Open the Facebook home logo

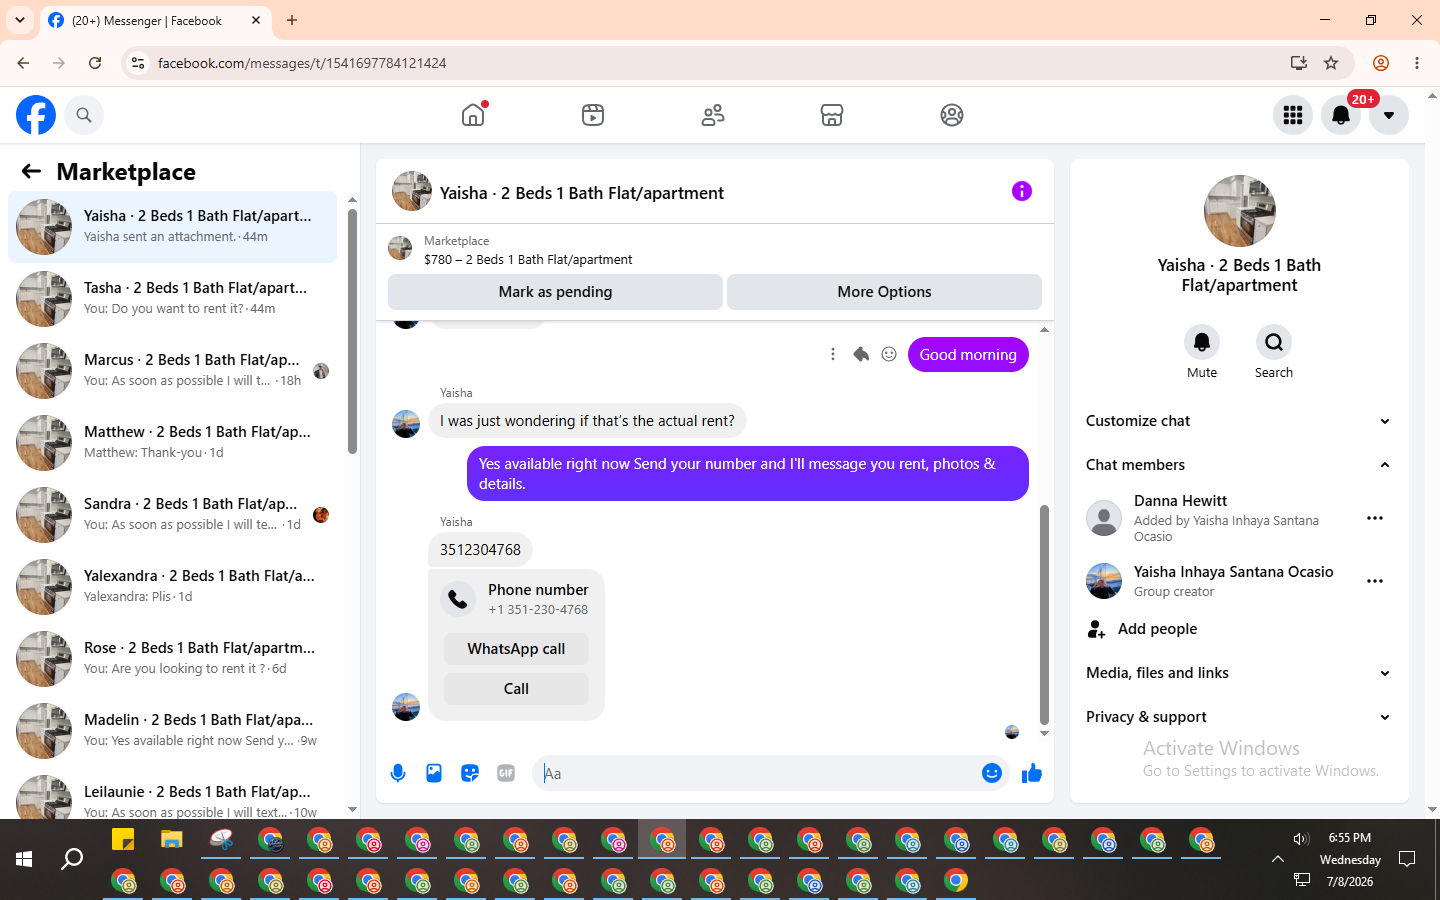[36, 115]
